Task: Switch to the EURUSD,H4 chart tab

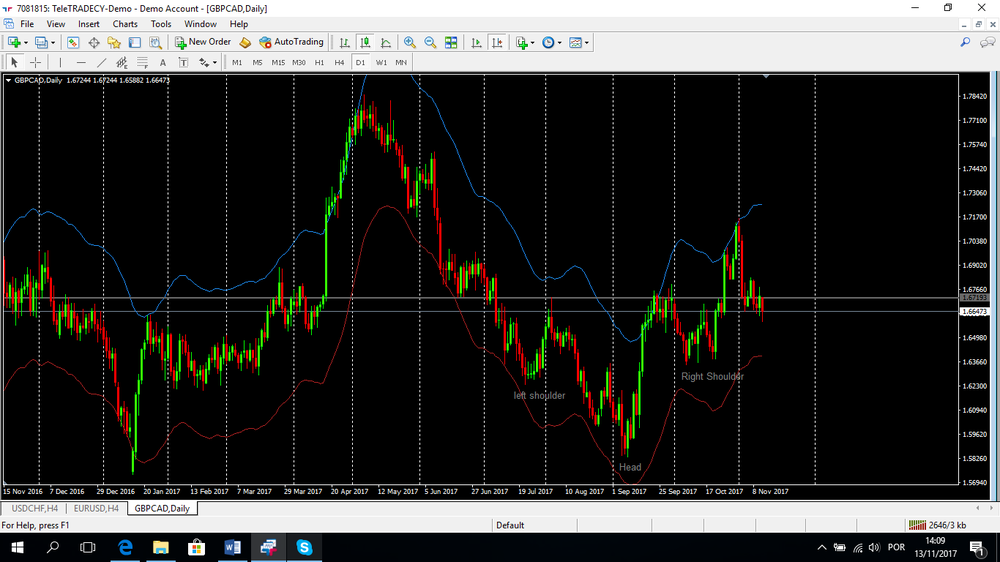Action: 96,508
